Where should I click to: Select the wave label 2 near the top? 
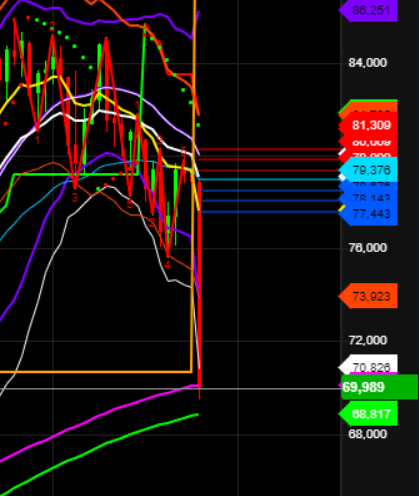pyautogui.click(x=52, y=27)
